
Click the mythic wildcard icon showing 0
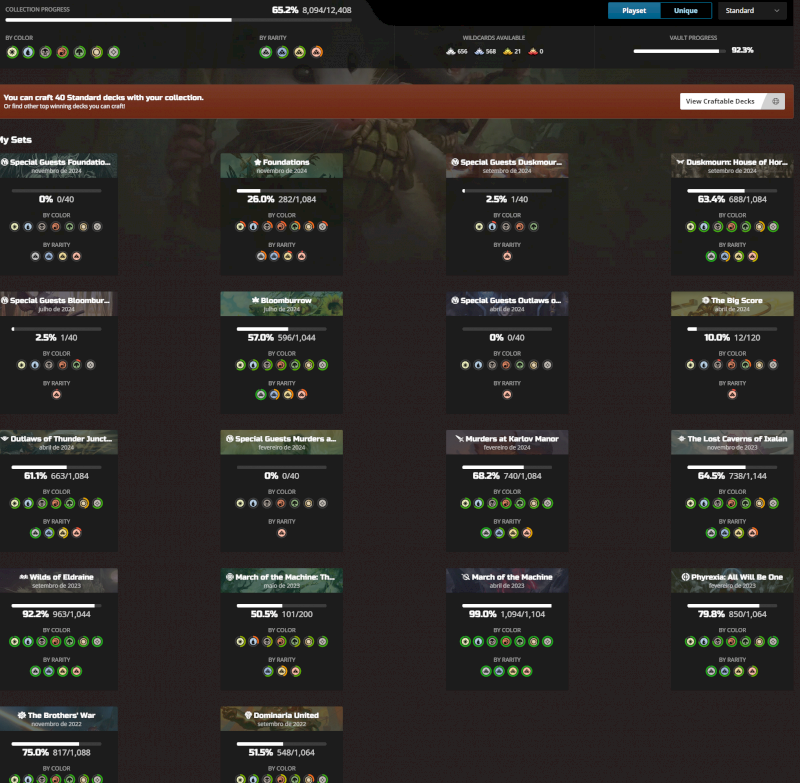(x=533, y=51)
